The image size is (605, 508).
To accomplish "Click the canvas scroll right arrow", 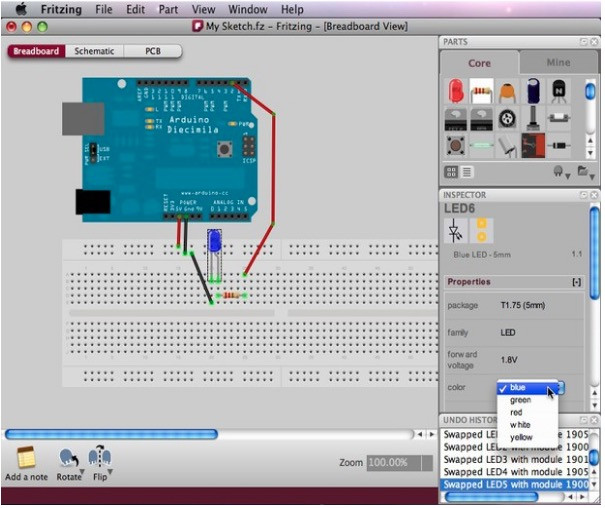I will pos(432,435).
